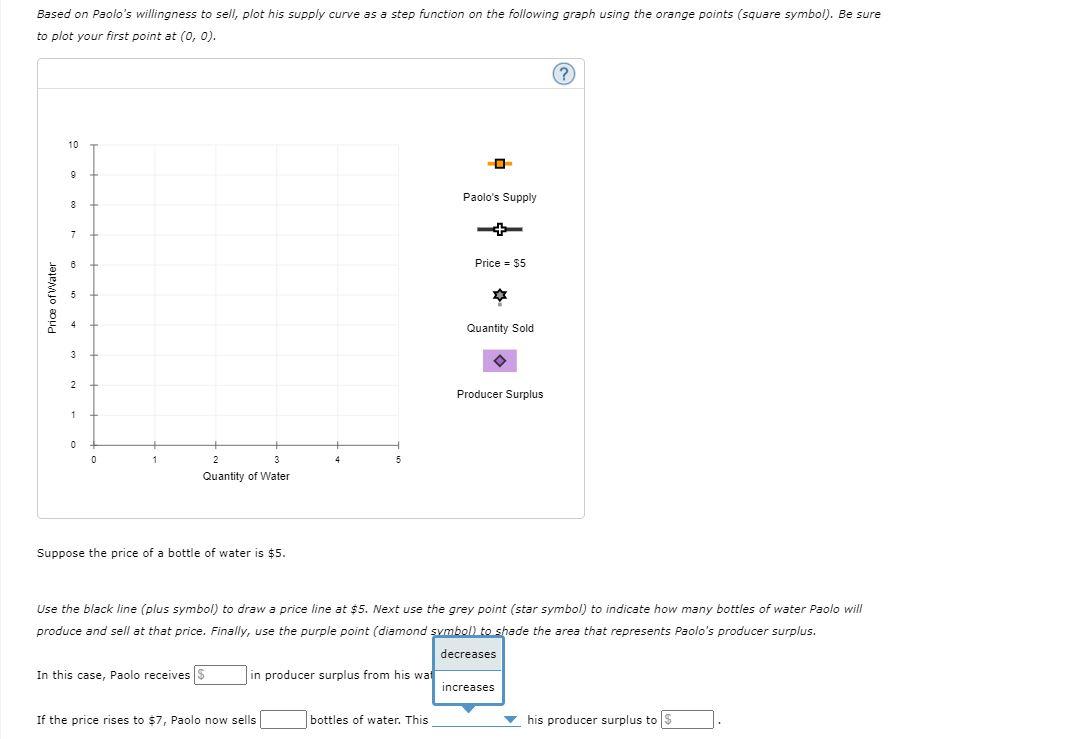Select 'increases' from the open dropdown

click(468, 687)
